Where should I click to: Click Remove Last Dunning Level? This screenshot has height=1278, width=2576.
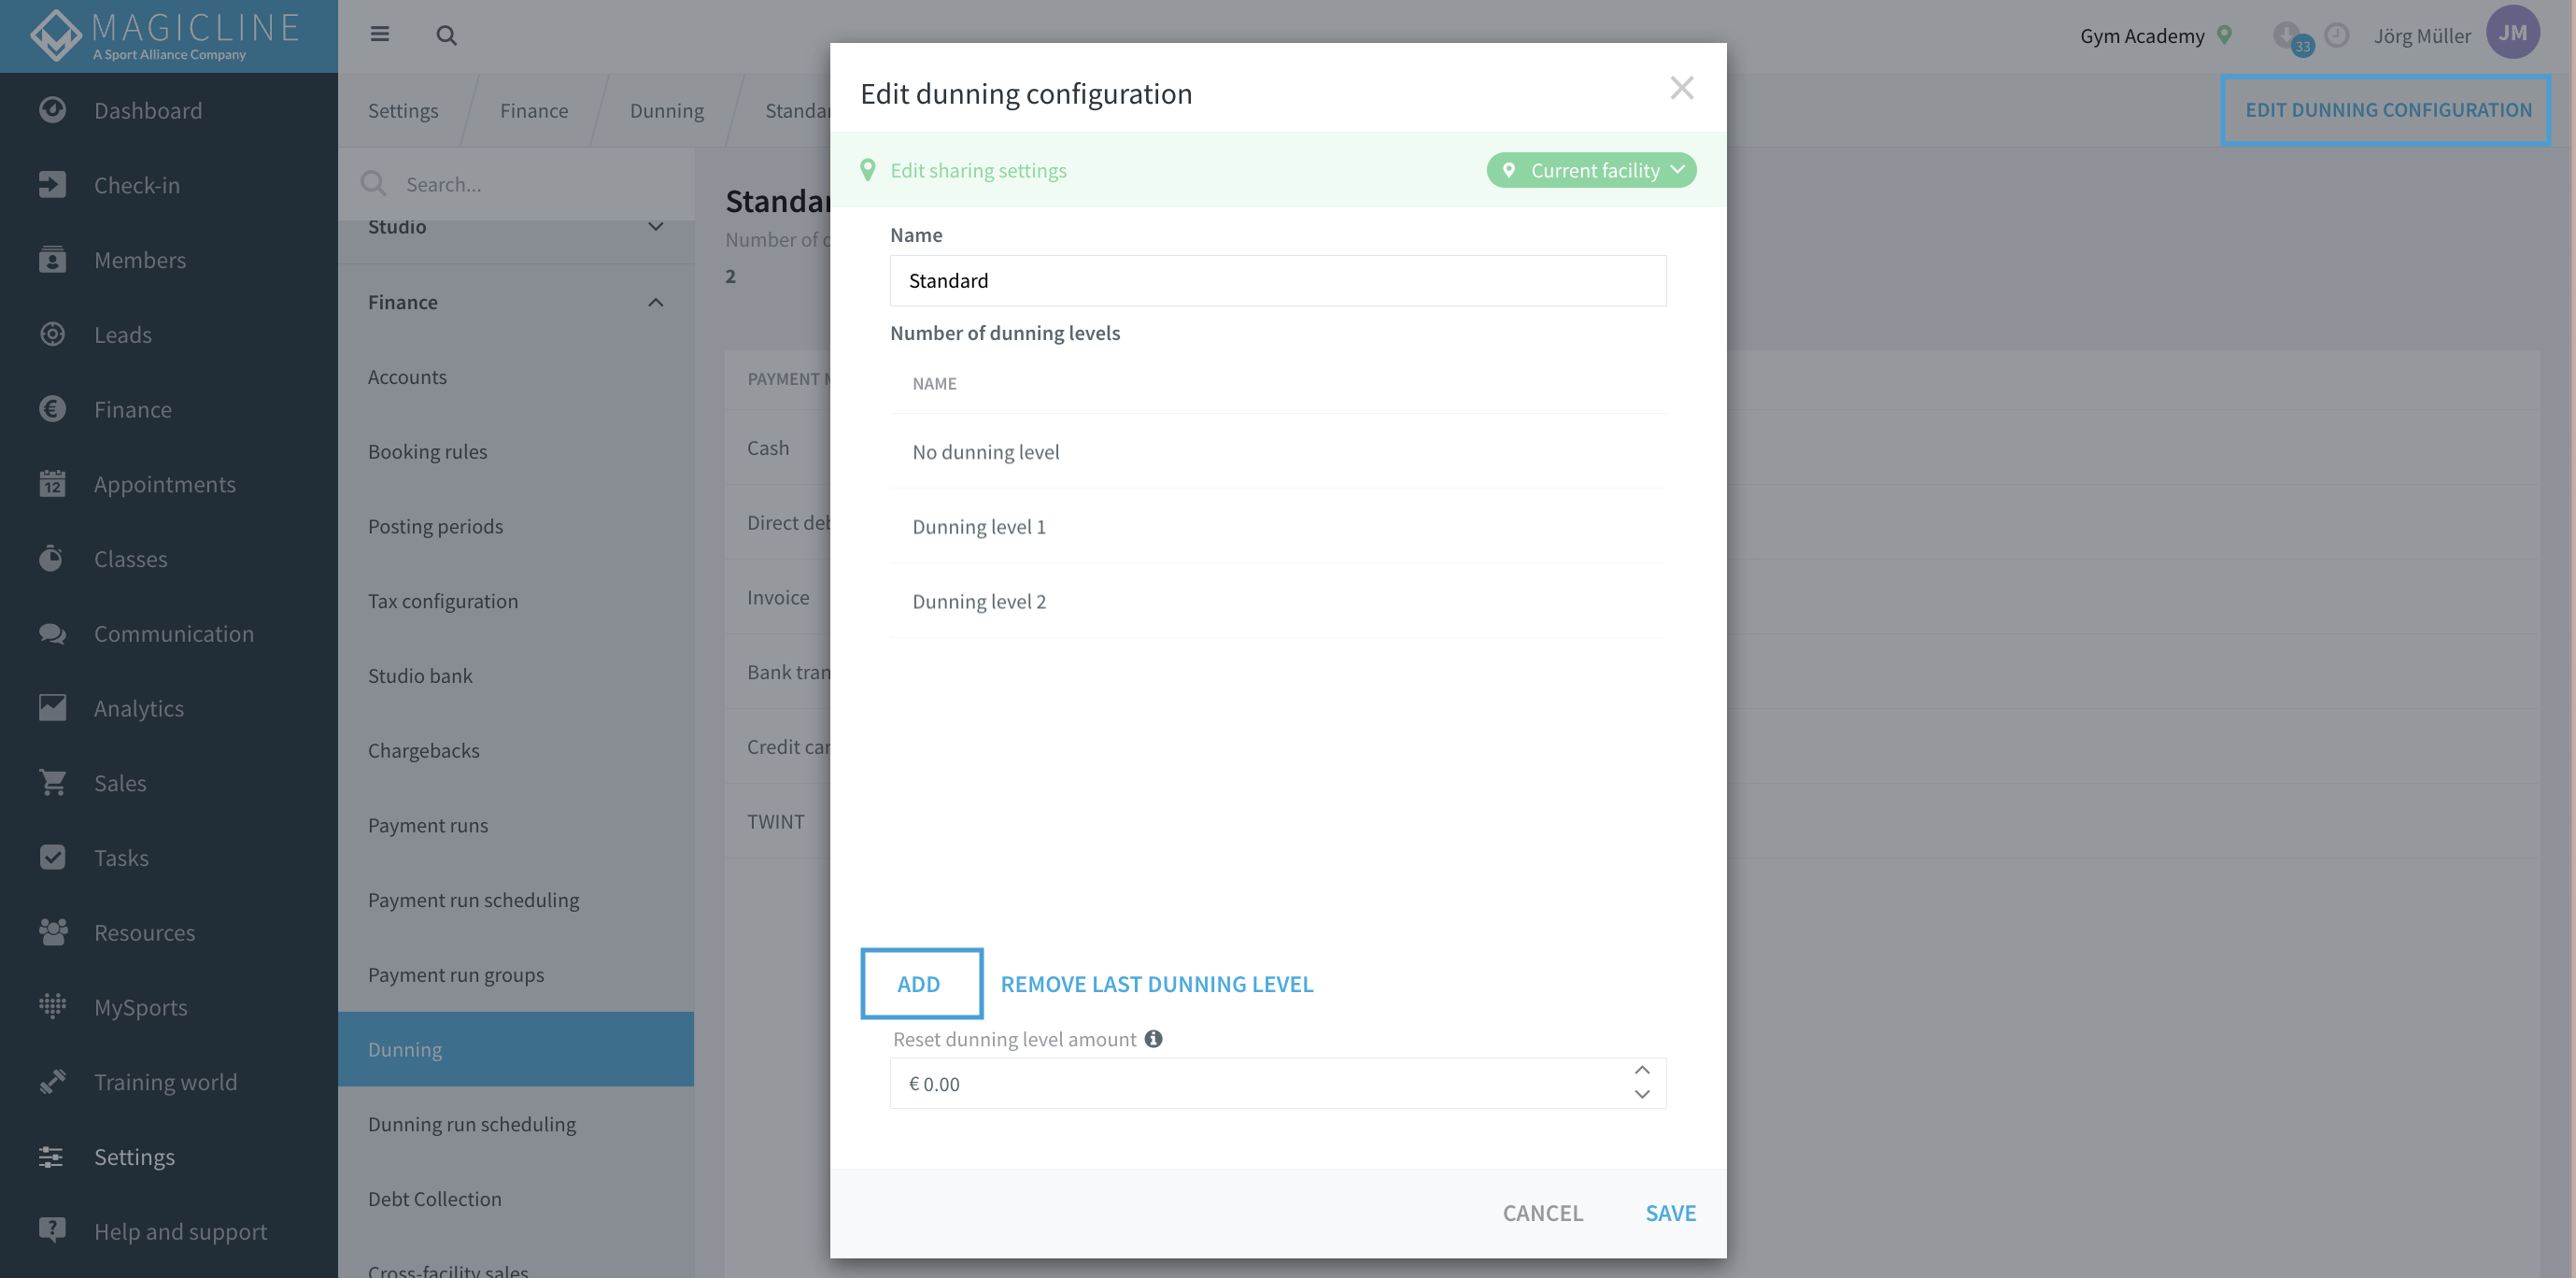[x=1156, y=984]
